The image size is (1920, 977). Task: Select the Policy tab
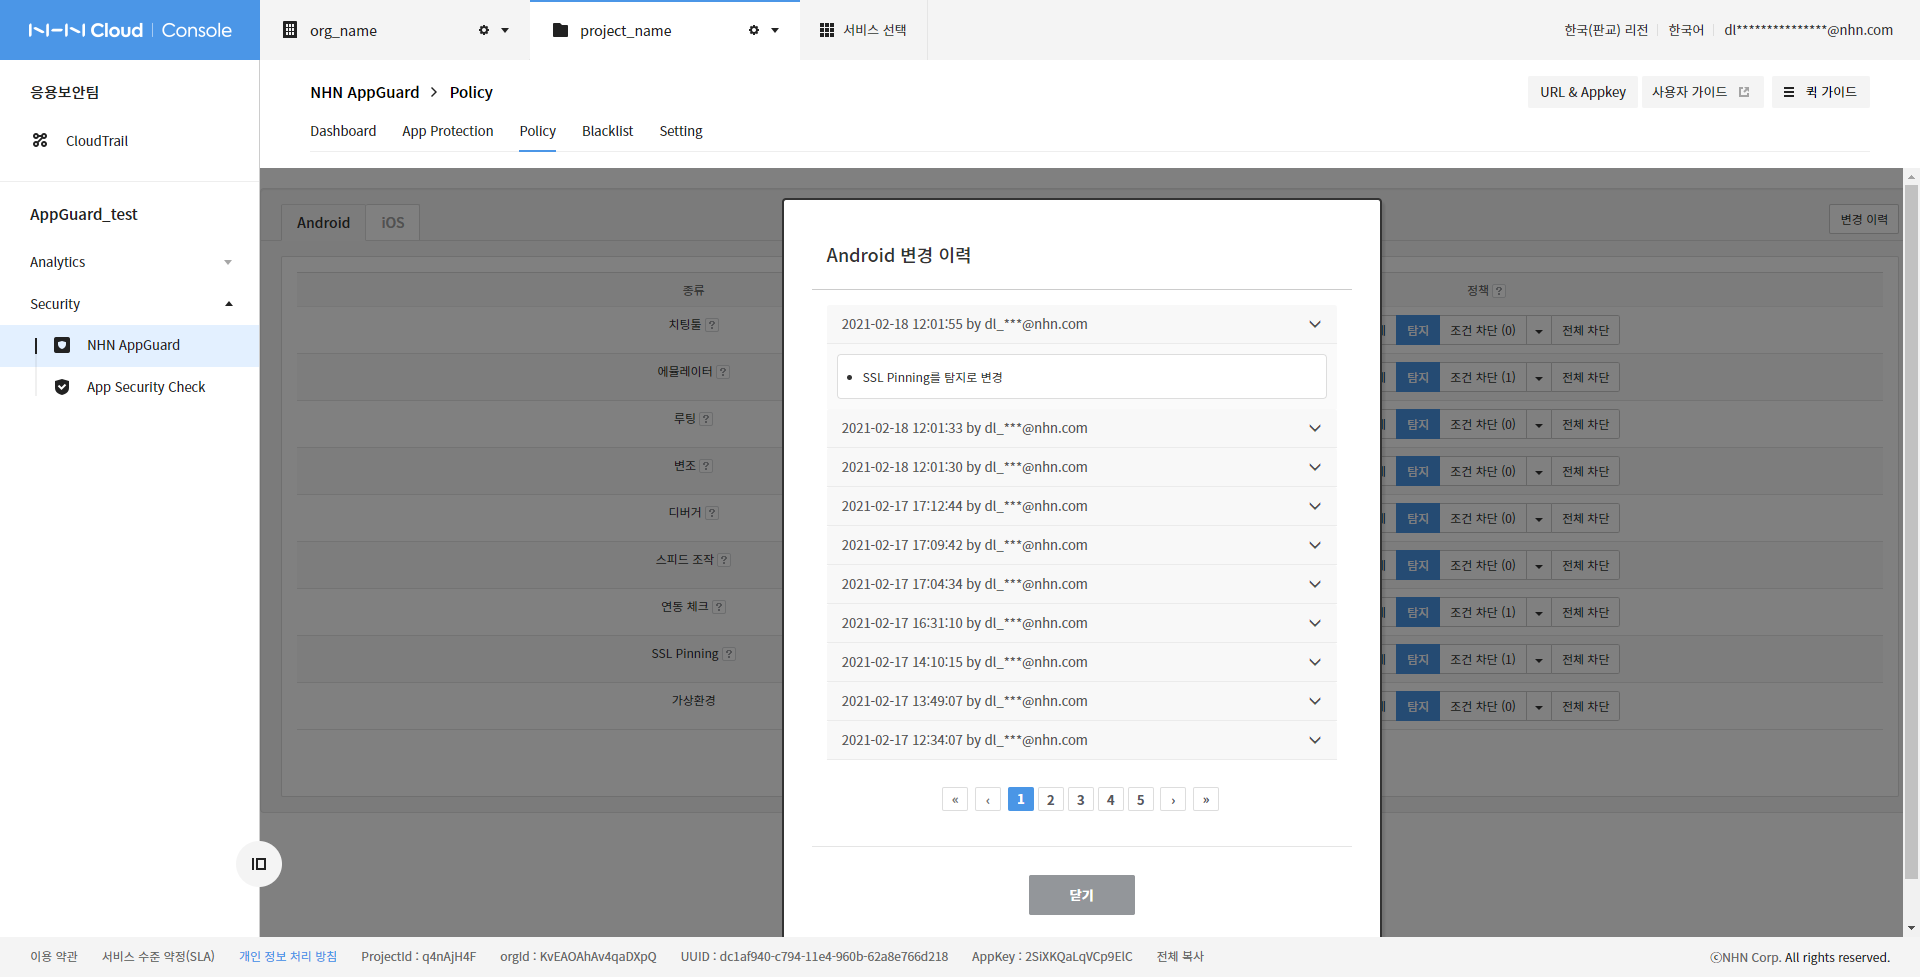point(538,131)
